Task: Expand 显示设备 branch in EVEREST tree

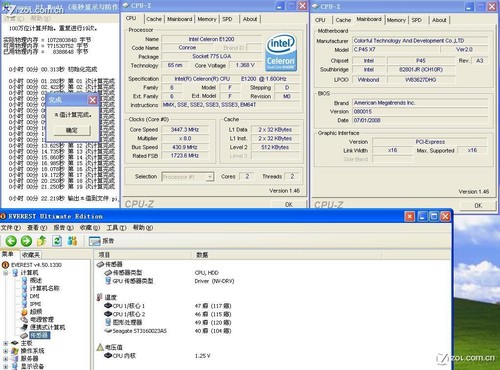Action: pos(6,366)
